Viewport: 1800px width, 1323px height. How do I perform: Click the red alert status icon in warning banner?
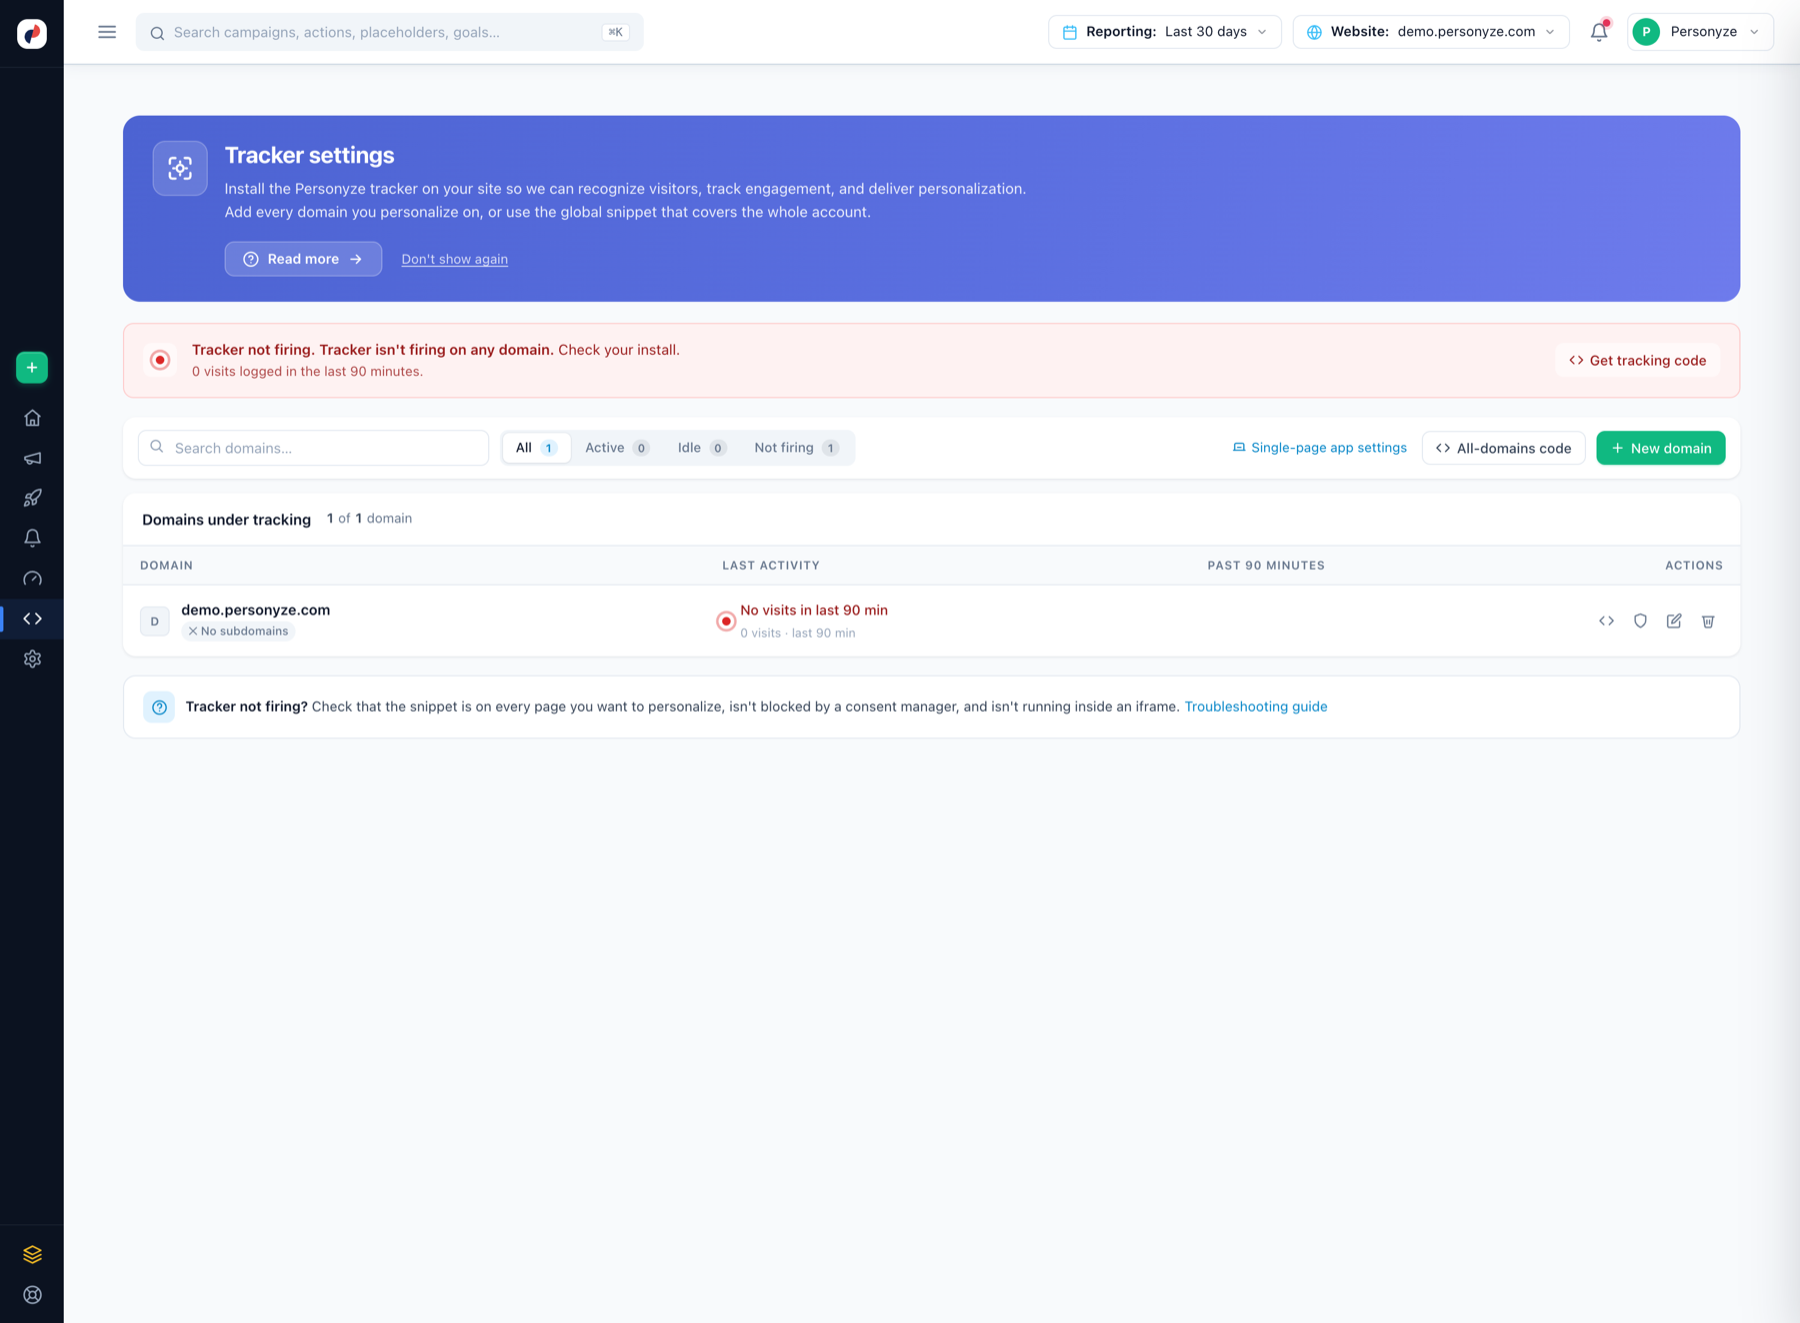(160, 360)
